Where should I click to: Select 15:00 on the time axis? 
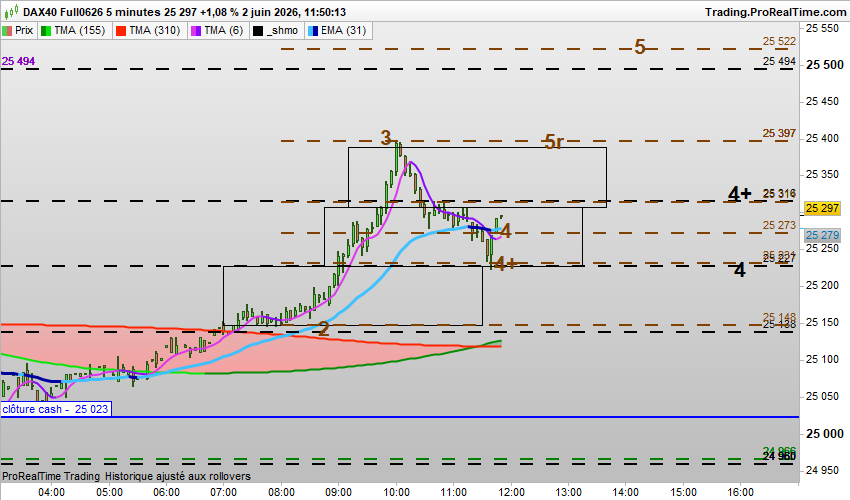pos(683,492)
